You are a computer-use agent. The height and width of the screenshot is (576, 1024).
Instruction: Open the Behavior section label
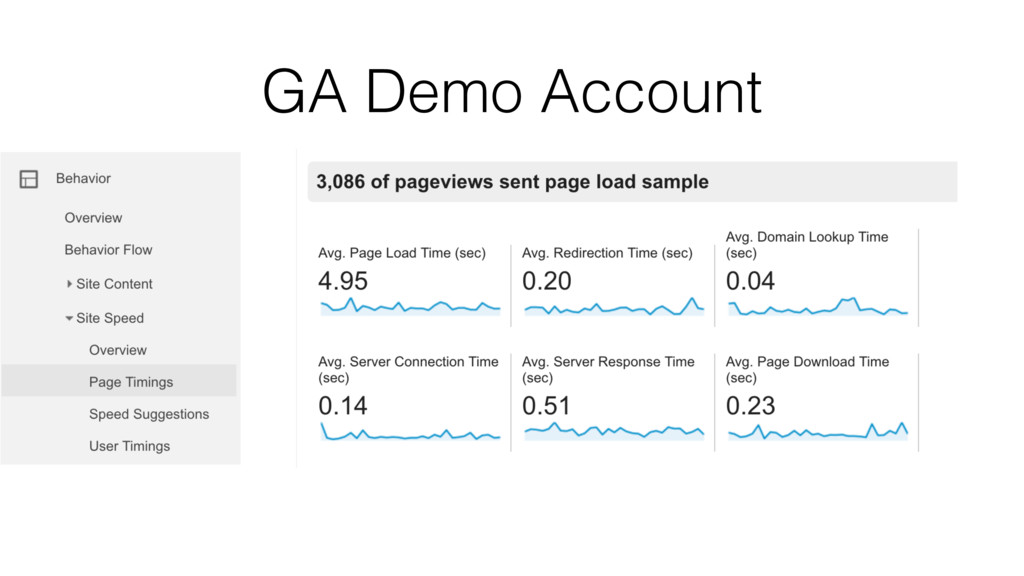[x=83, y=178]
